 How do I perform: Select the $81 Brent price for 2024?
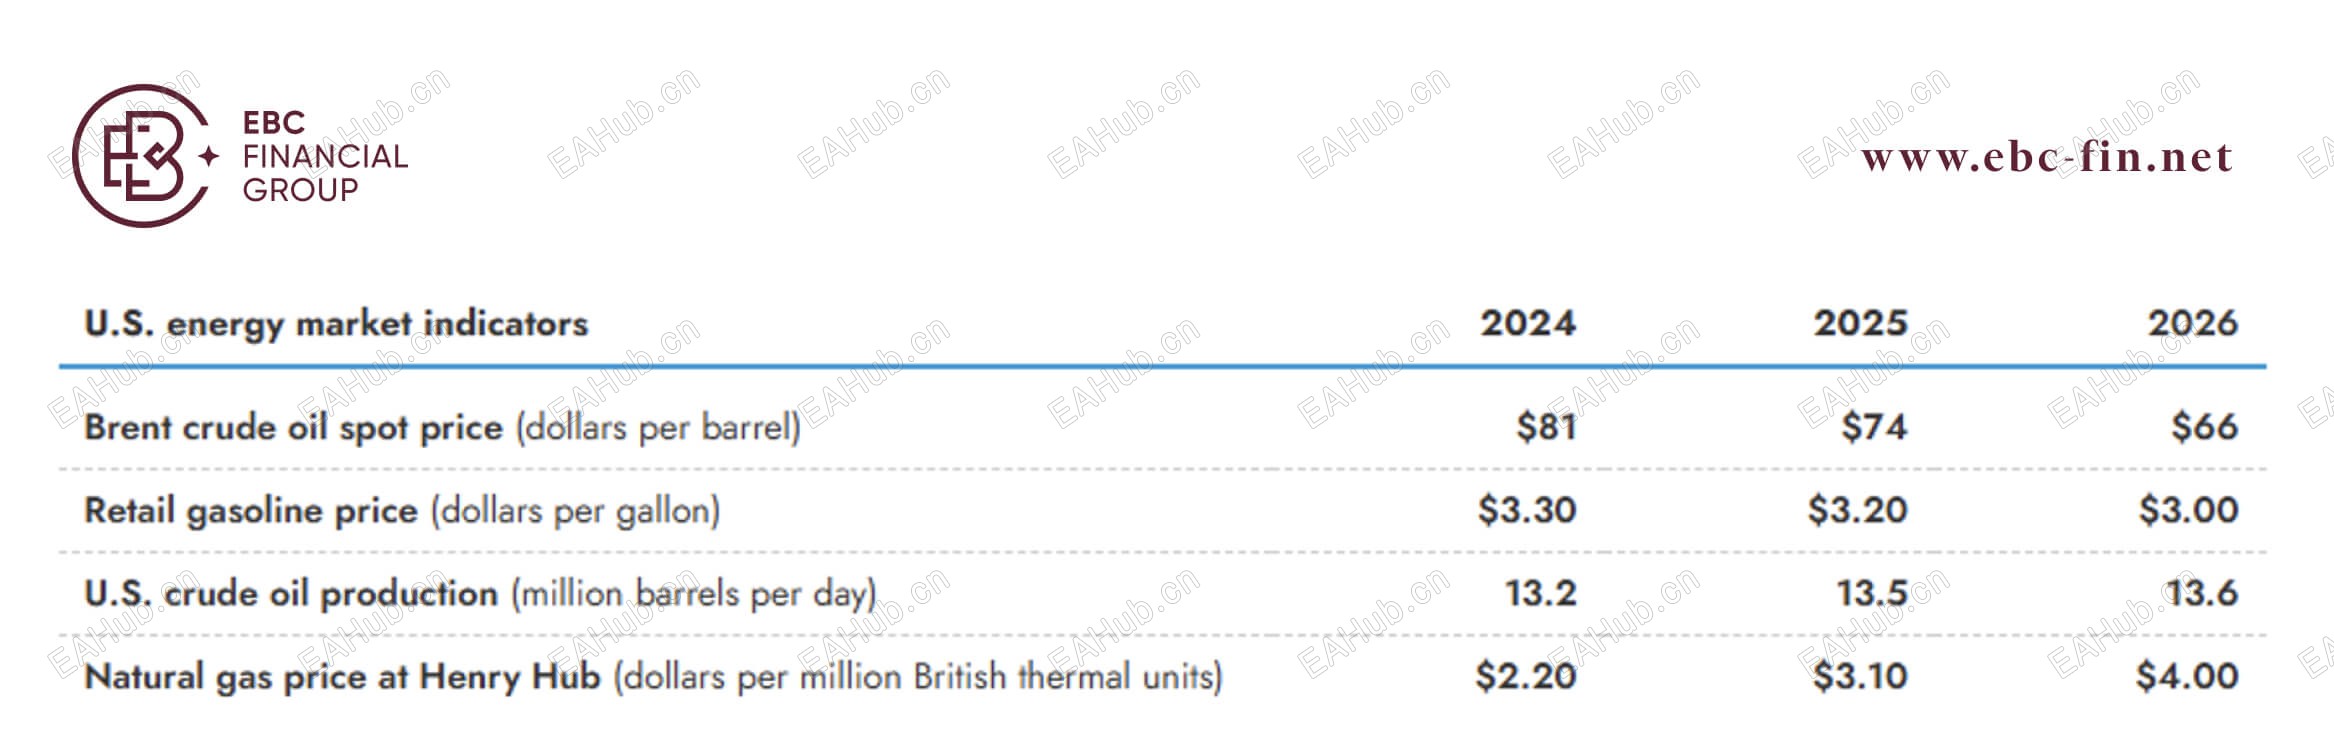(1546, 428)
